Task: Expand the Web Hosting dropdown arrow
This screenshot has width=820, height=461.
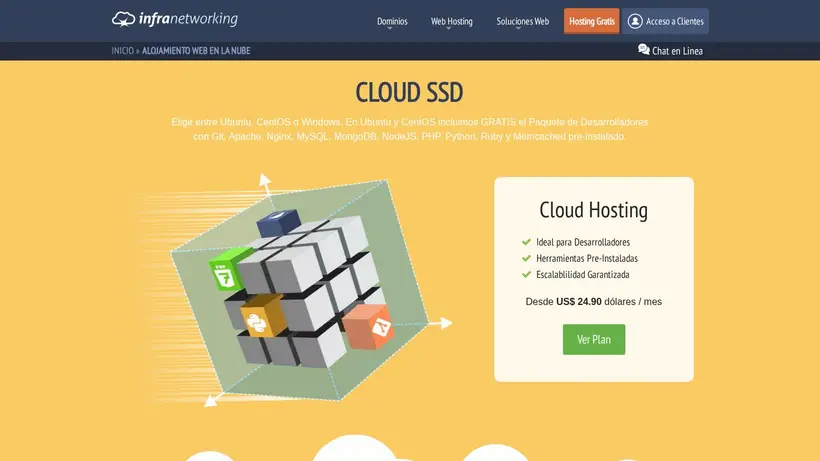Action: (x=449, y=29)
